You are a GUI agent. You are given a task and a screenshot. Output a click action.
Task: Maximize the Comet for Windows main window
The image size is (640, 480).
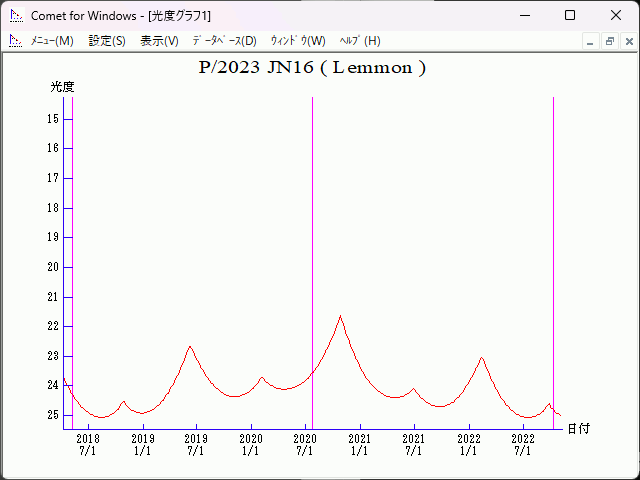click(570, 16)
